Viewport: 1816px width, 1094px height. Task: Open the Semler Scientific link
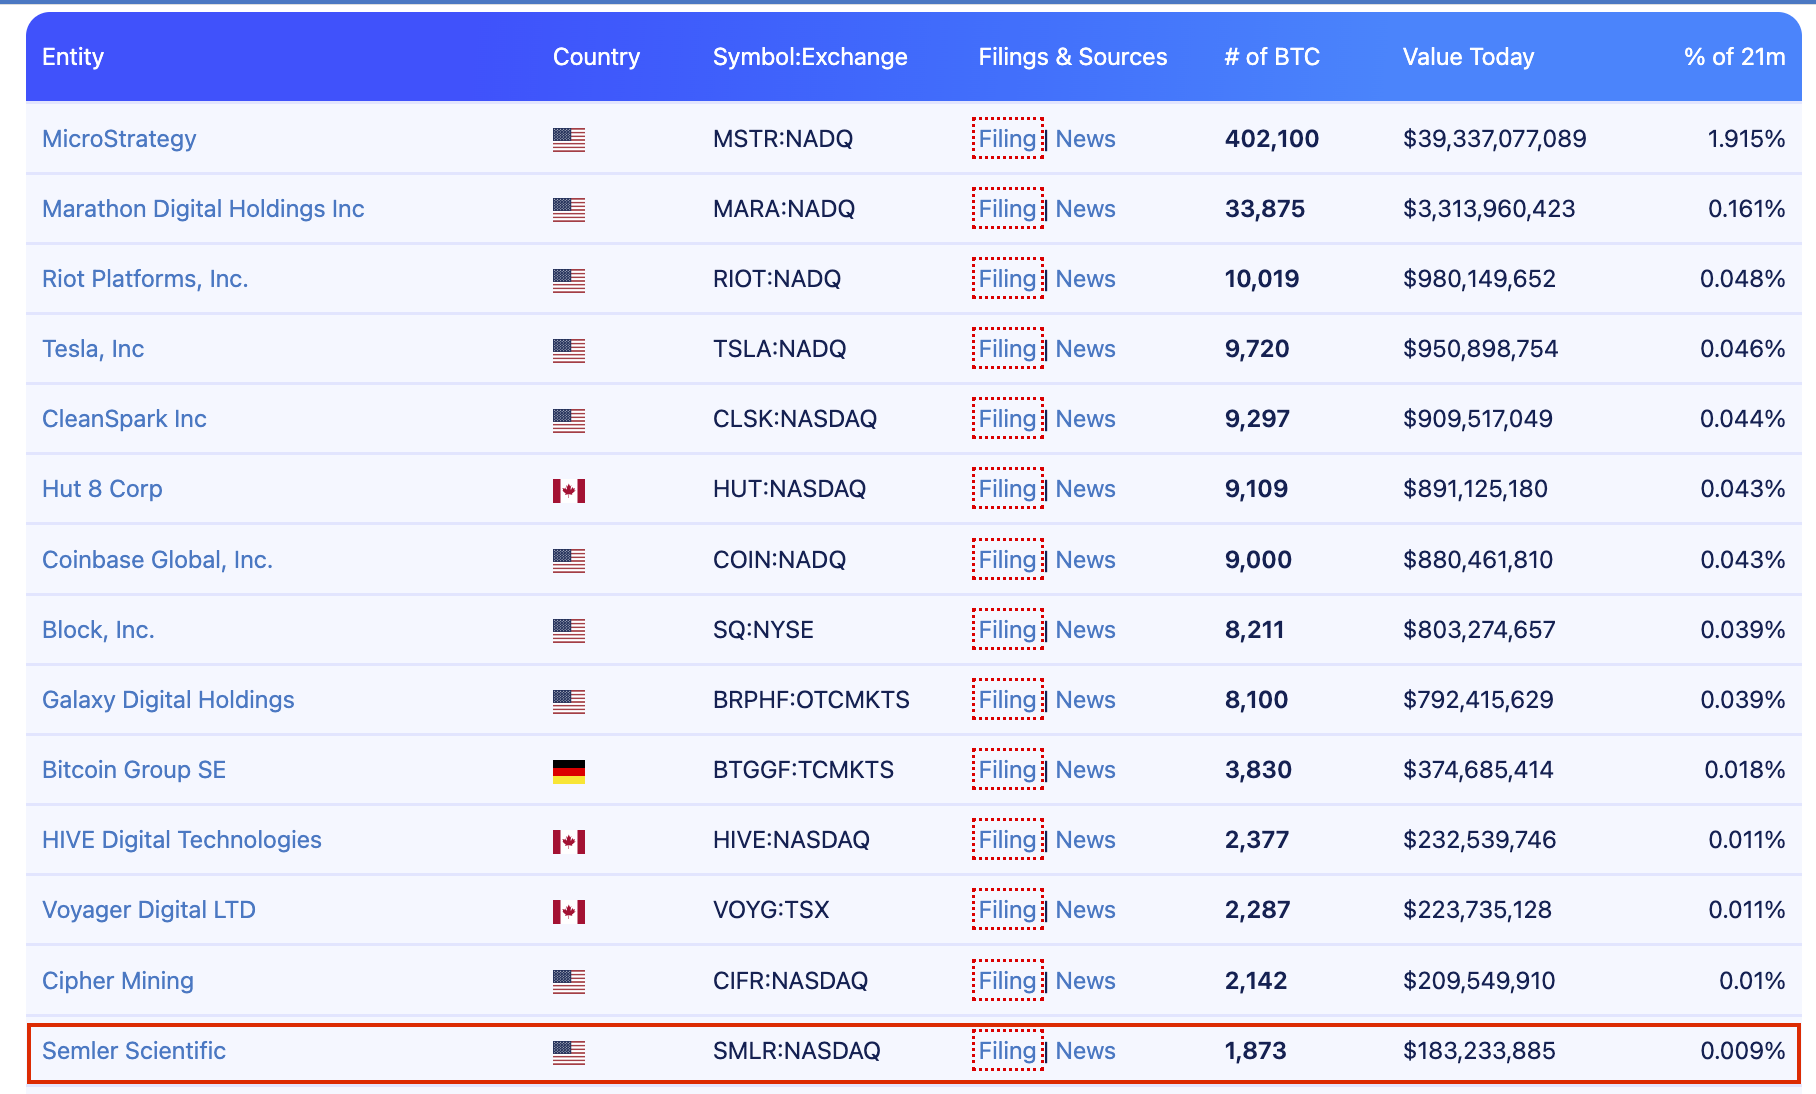tap(134, 1051)
